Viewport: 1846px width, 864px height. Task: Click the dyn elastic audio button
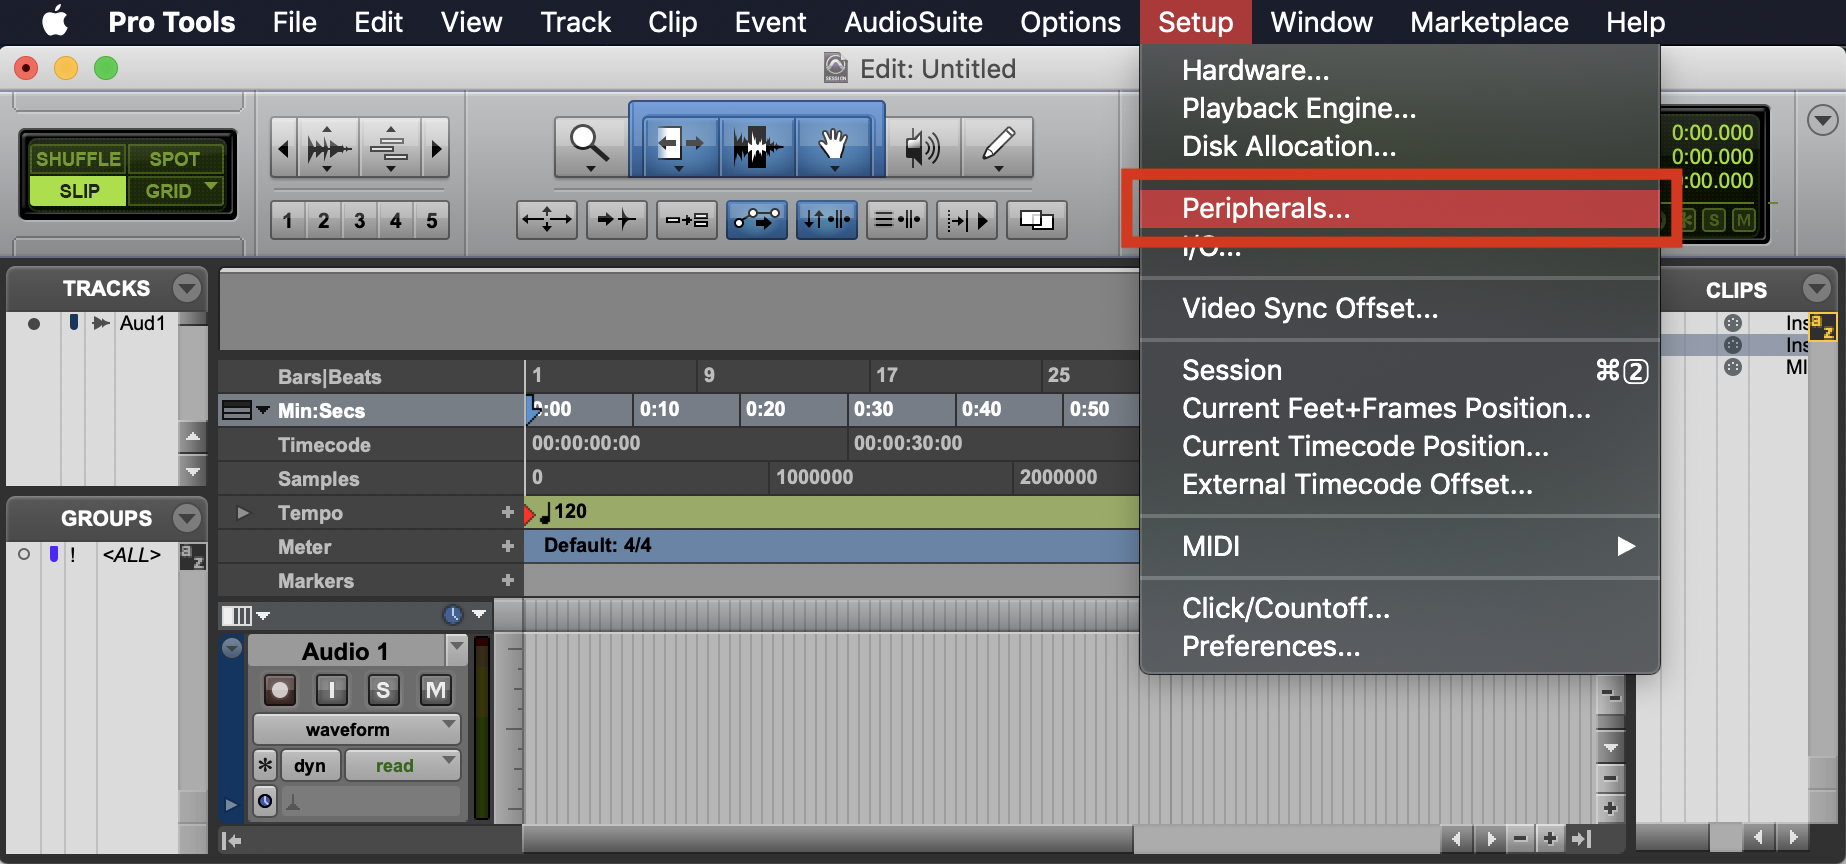(310, 765)
